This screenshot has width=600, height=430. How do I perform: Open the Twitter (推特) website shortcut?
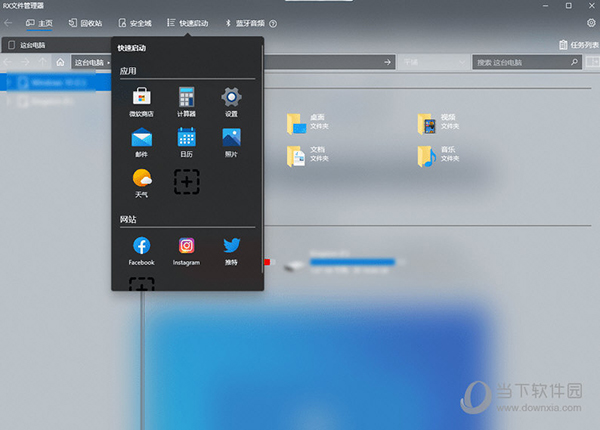pos(231,251)
